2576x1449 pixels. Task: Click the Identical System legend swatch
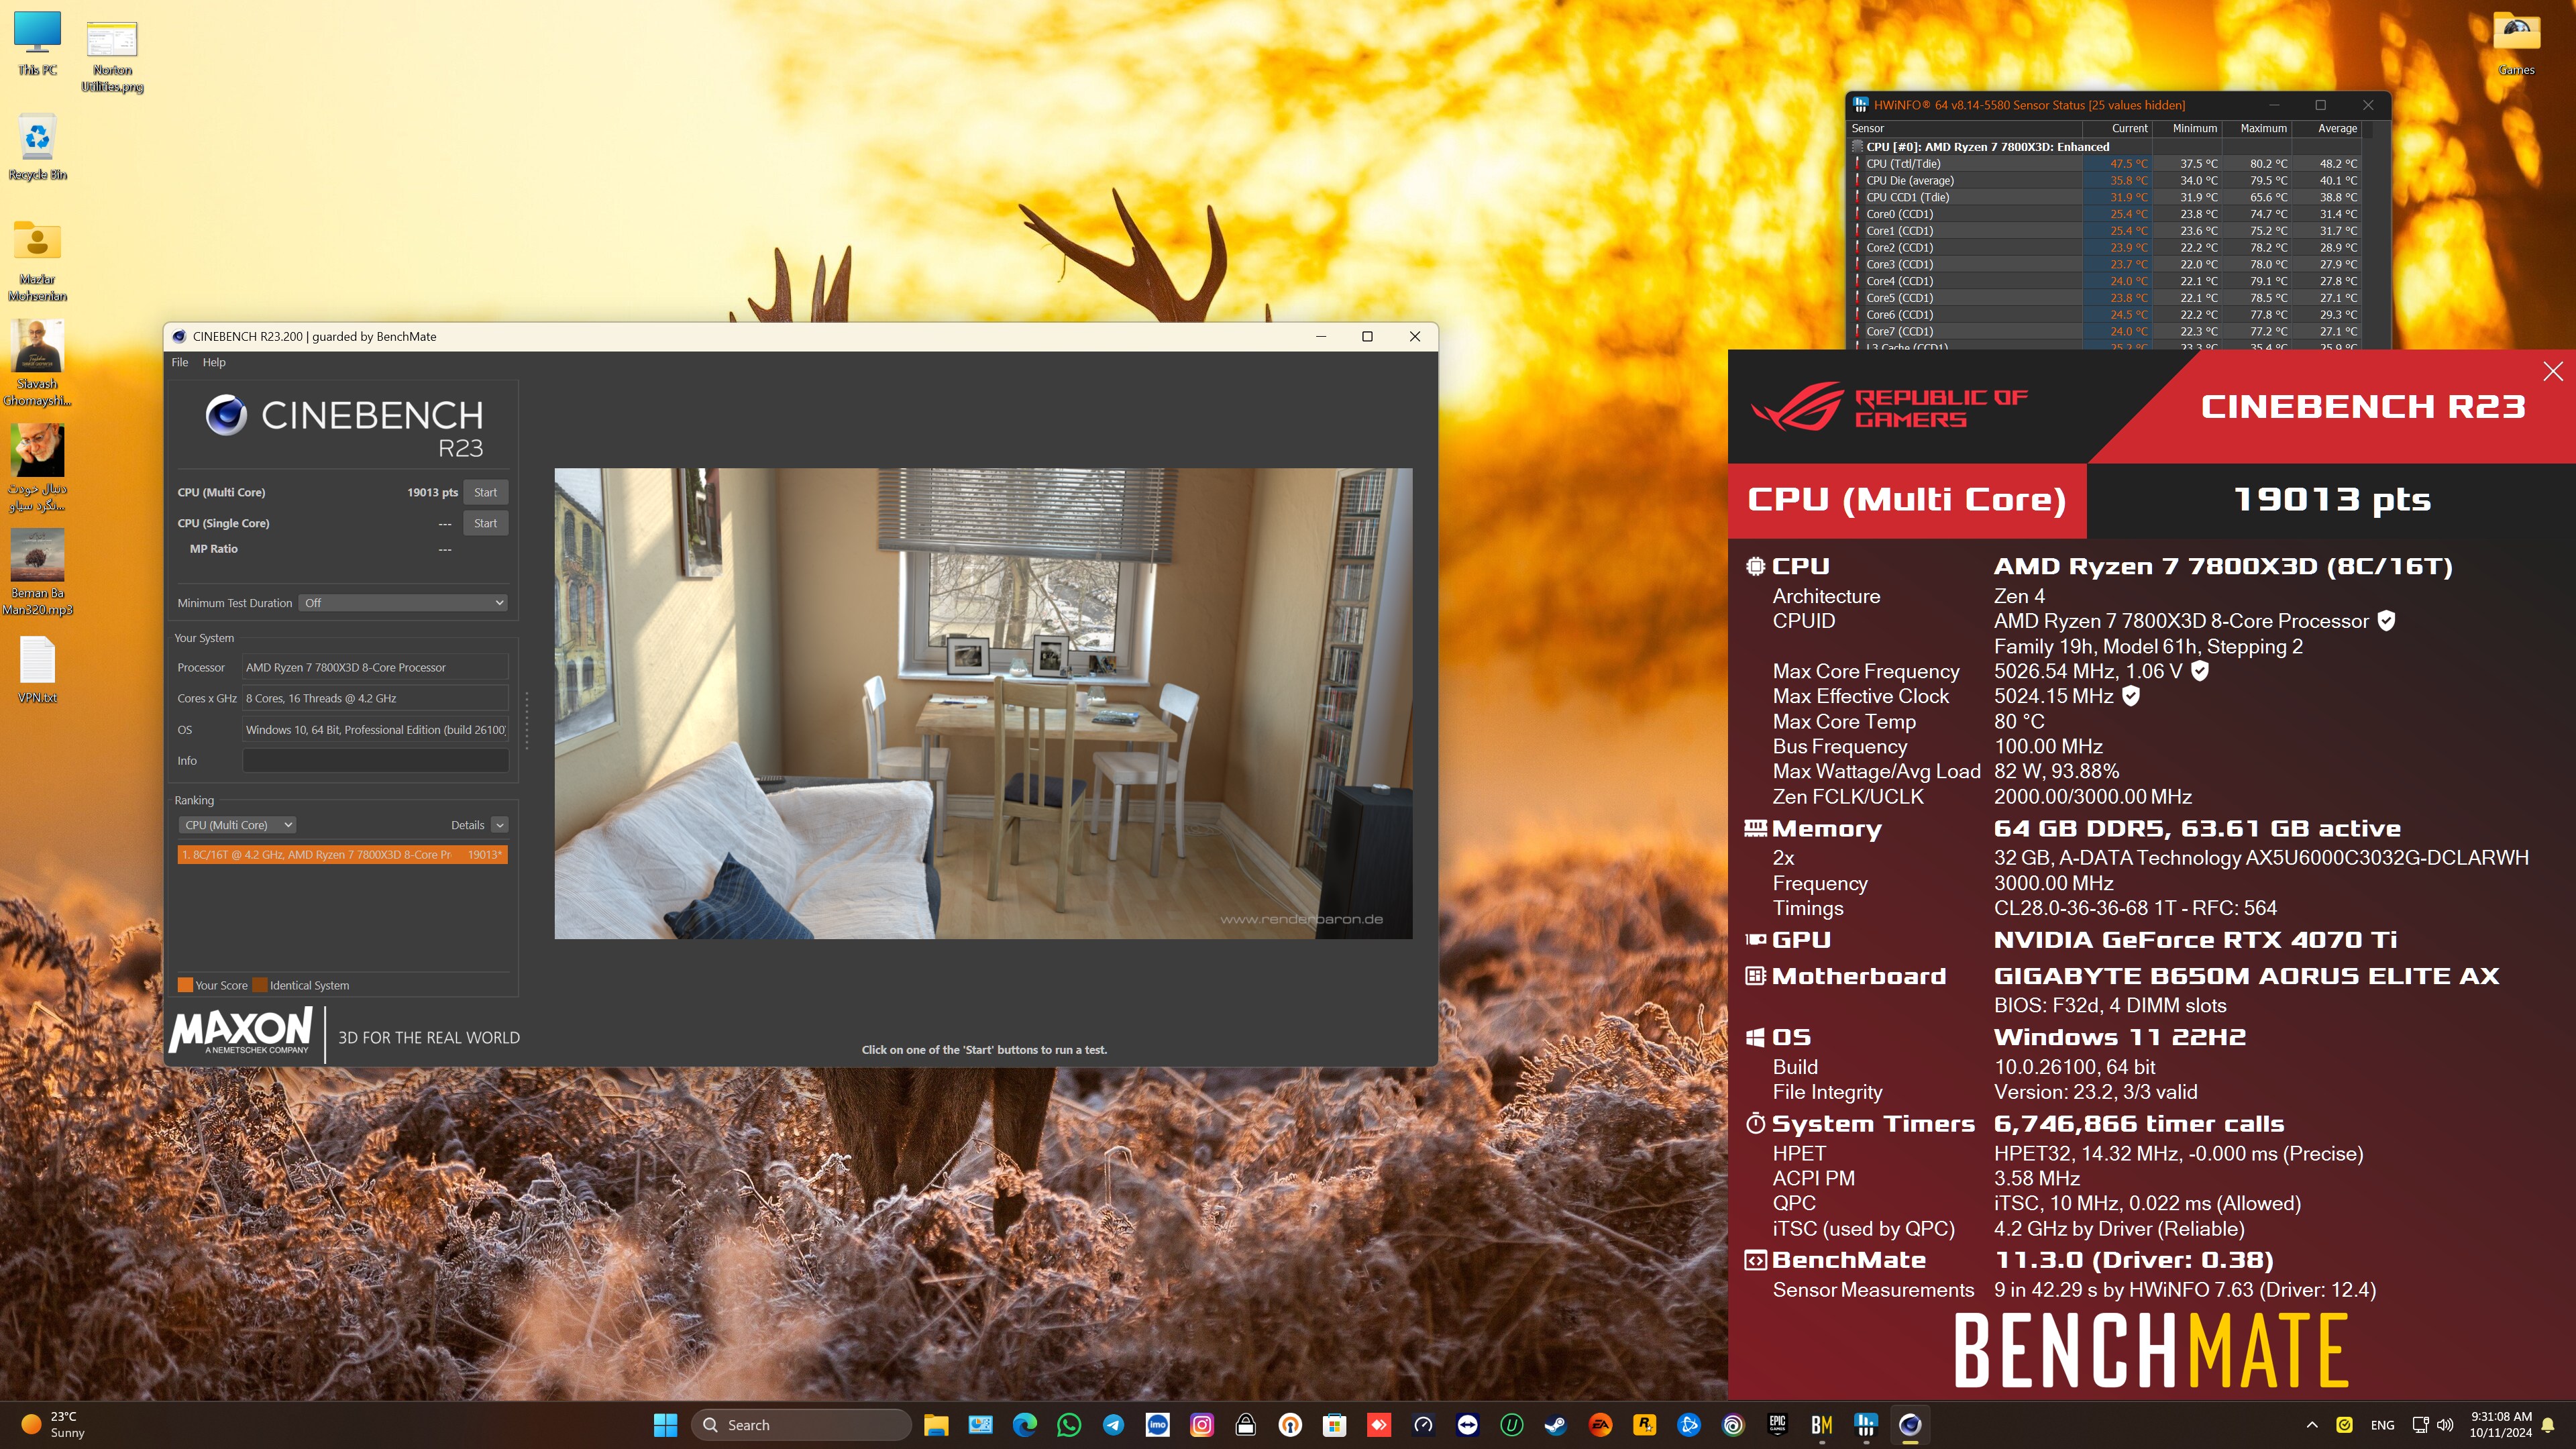pyautogui.click(x=260, y=985)
